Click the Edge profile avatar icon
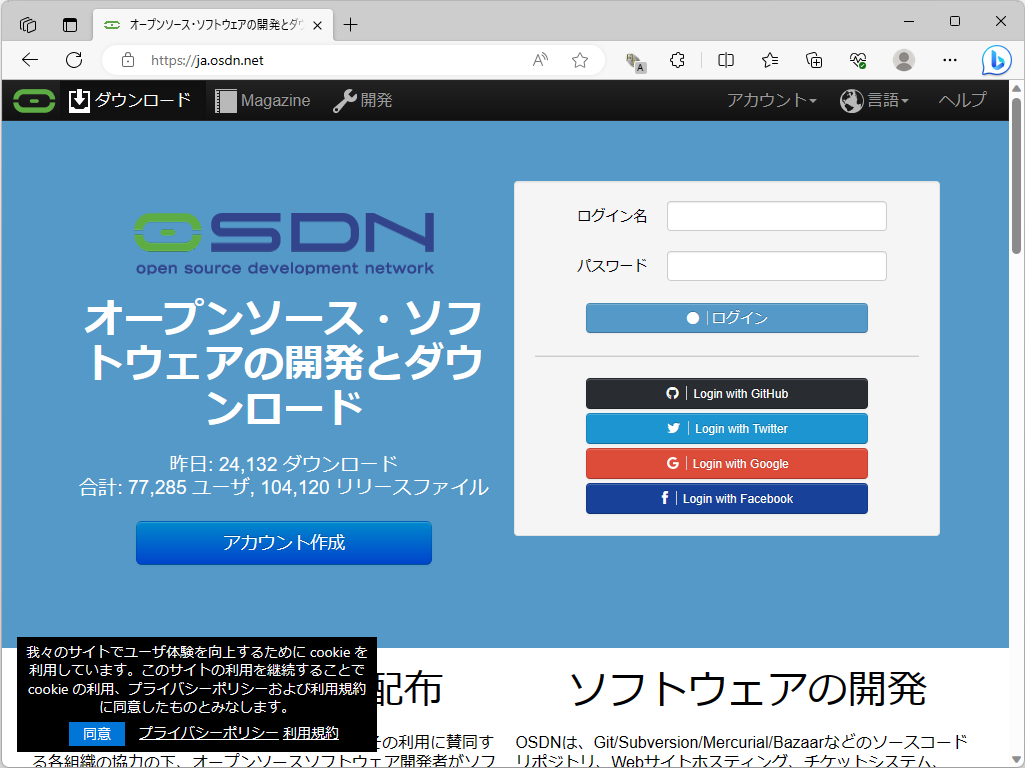The image size is (1025, 768). pos(903,60)
